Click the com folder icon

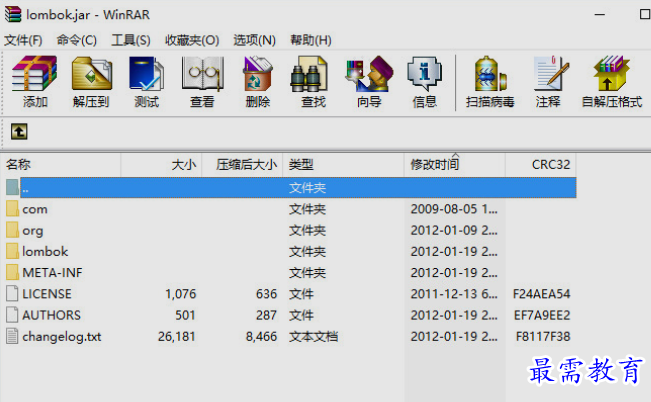point(12,209)
